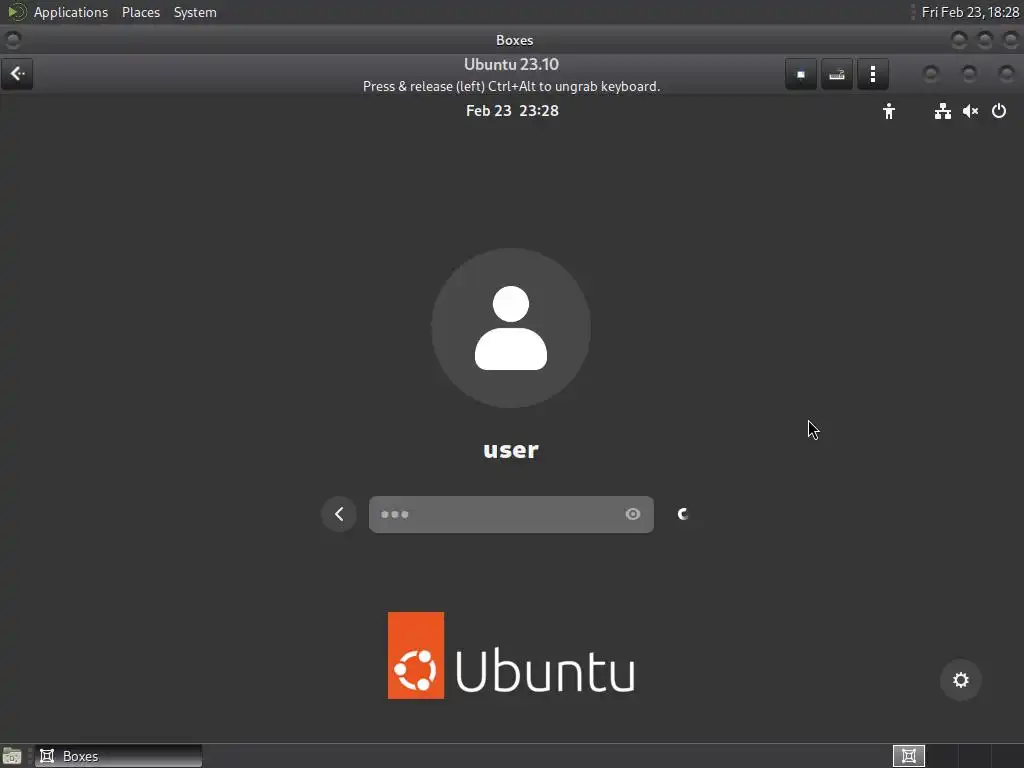The width and height of the screenshot is (1024, 768).
Task: Open the keyboard shortcuts send-keys button
Action: 837,74
